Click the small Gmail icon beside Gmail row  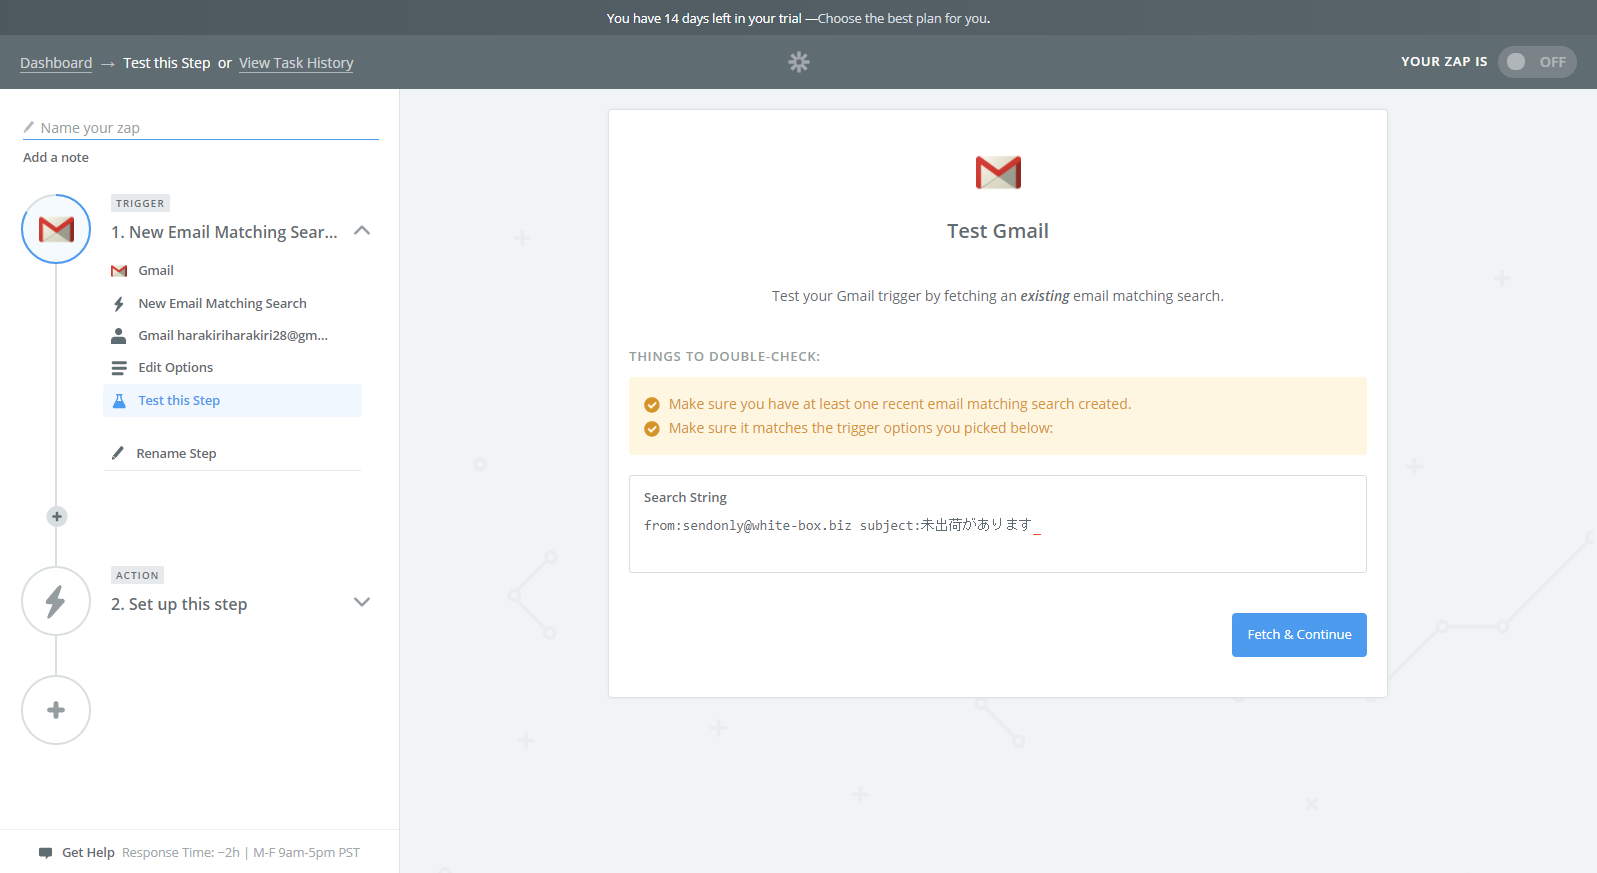pos(119,271)
